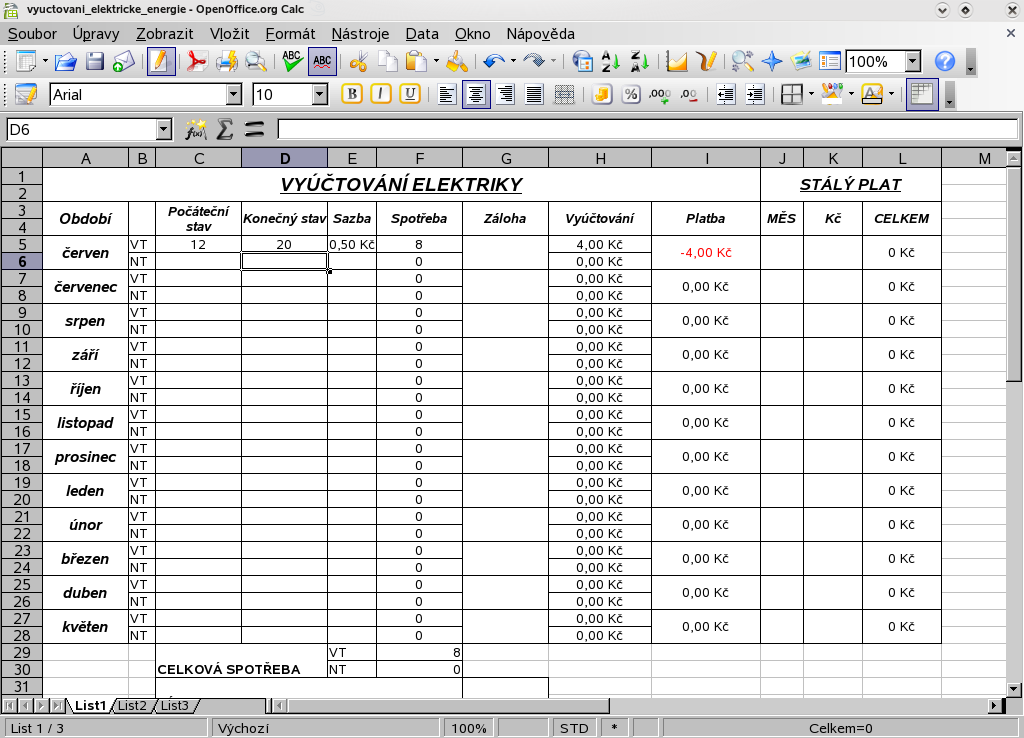
Task: Copy selection icon
Action: (388, 61)
